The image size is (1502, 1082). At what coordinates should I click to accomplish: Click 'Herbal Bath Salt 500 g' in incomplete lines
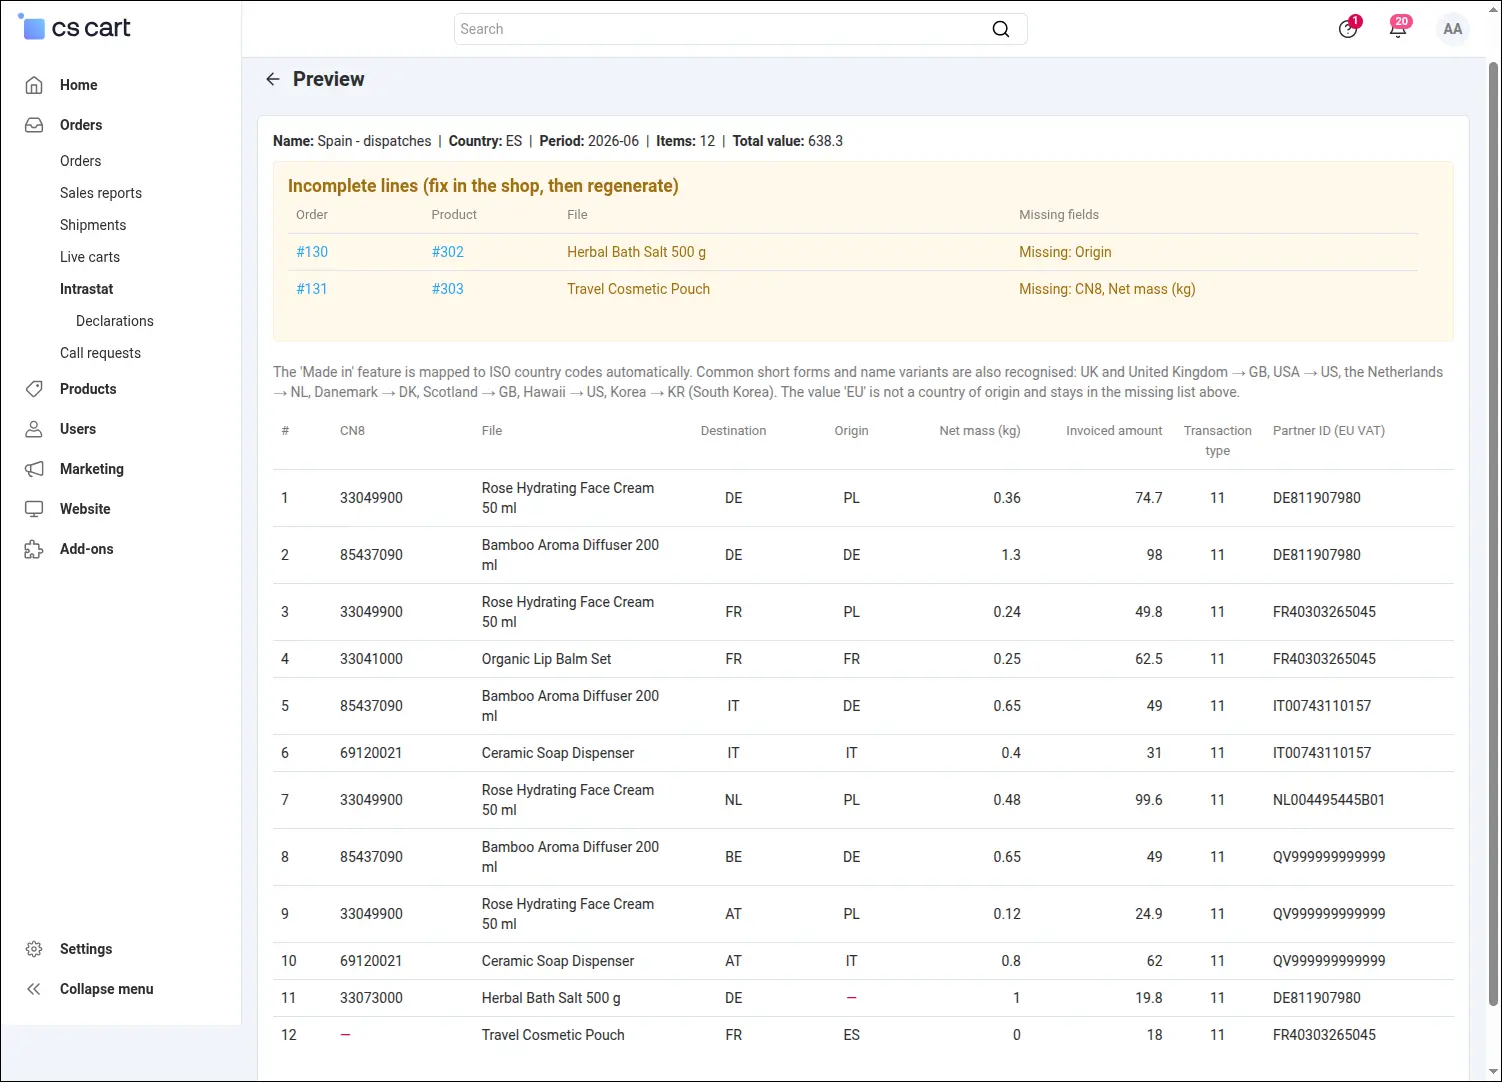tap(636, 252)
